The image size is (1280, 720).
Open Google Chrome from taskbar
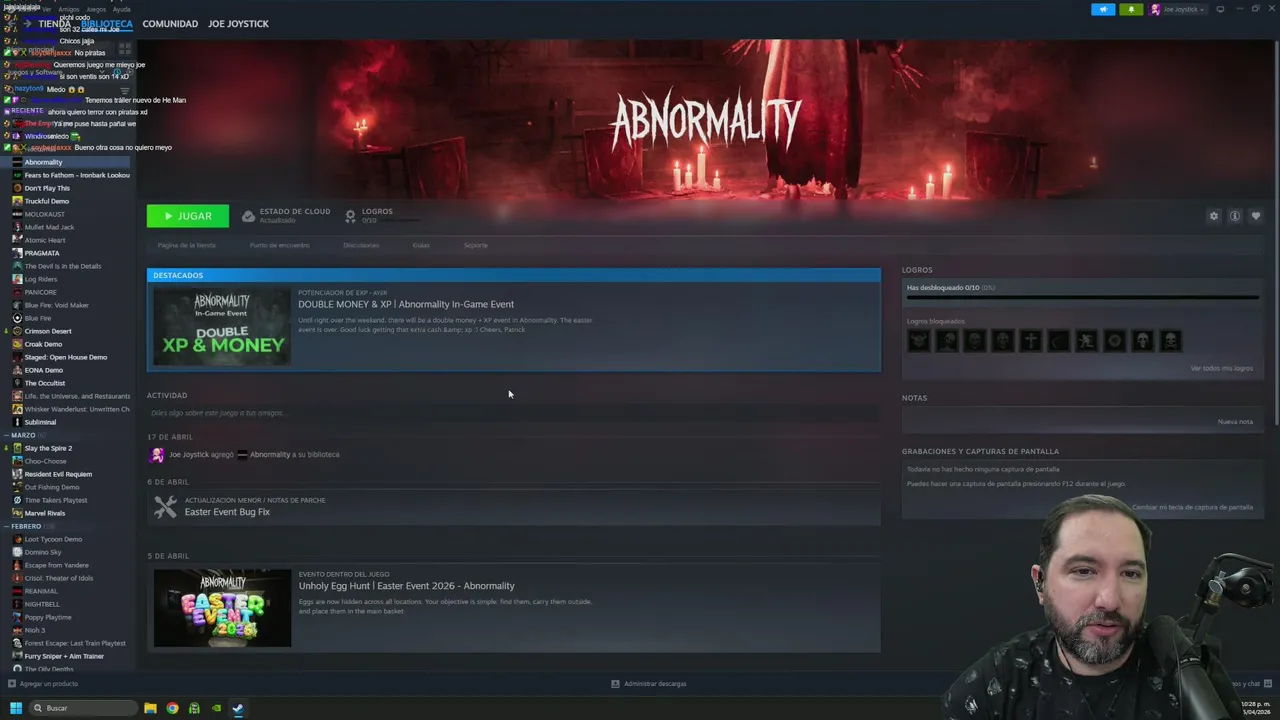tap(172, 708)
